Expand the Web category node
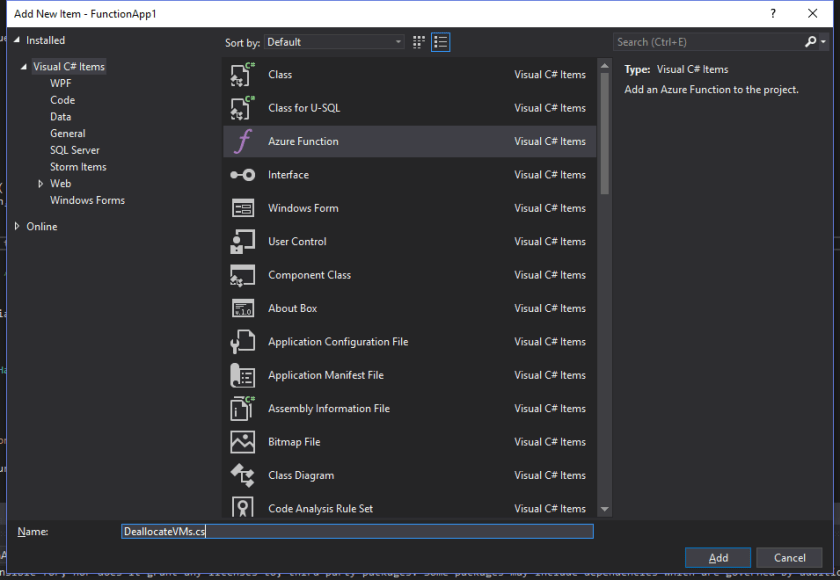840x580 pixels. coord(41,184)
